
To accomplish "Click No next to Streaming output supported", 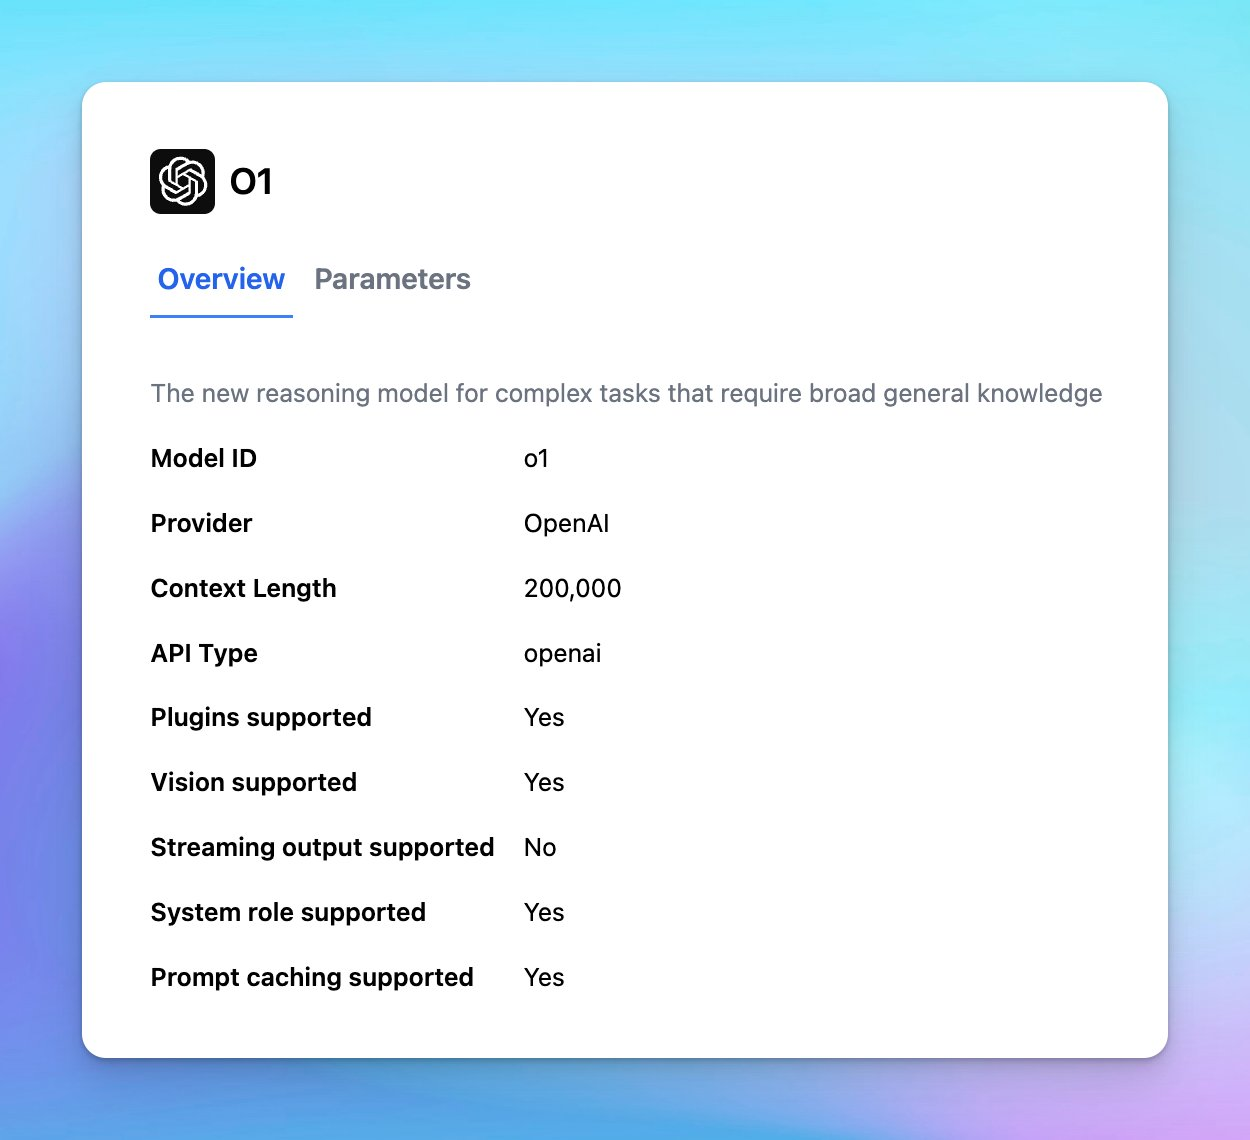I will click(540, 847).
